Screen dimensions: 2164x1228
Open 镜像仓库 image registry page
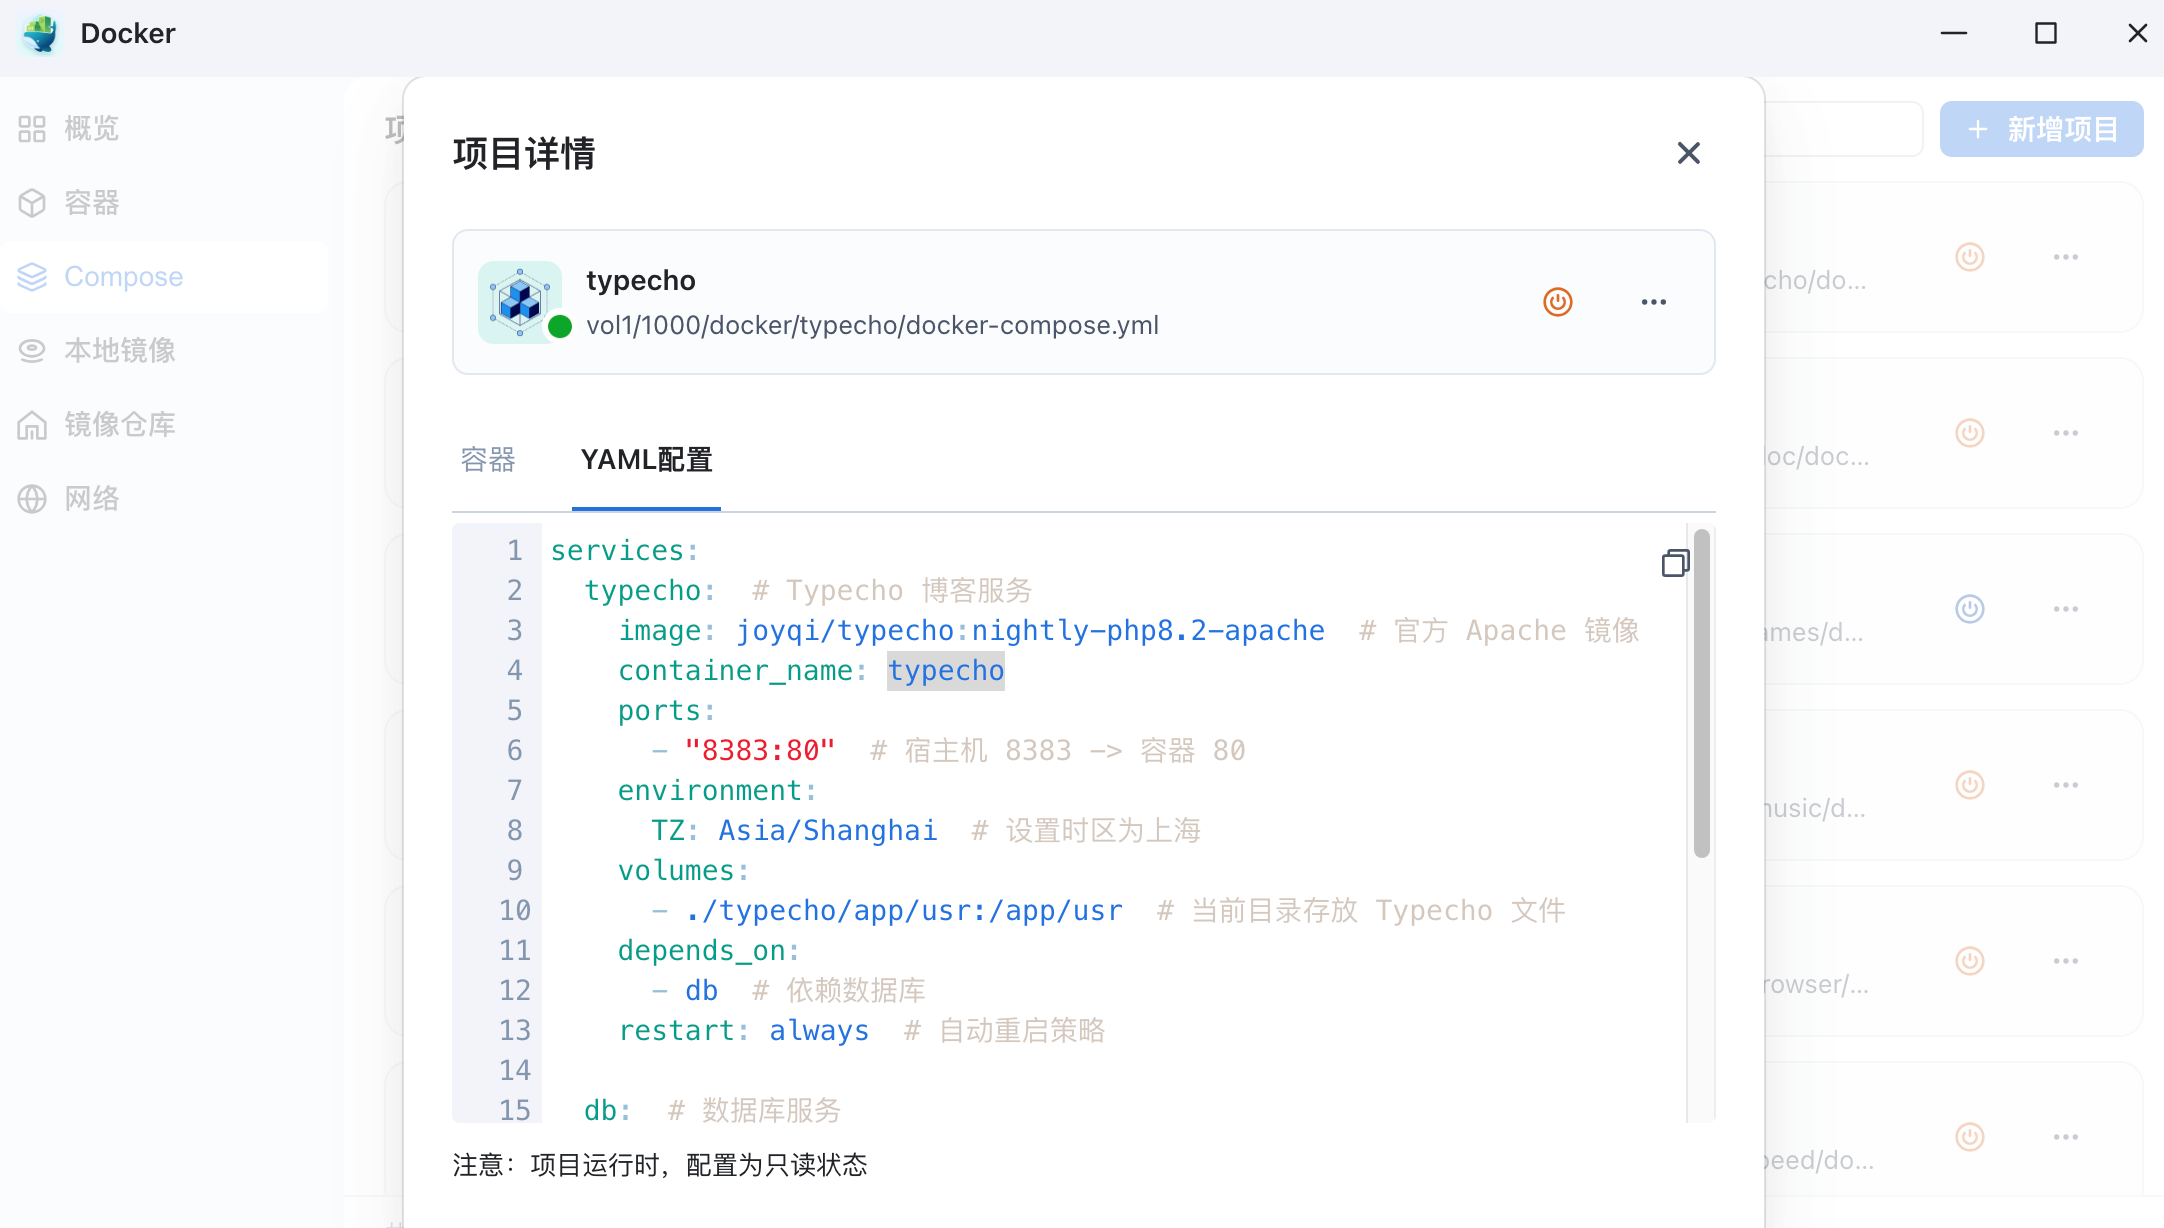coord(119,425)
